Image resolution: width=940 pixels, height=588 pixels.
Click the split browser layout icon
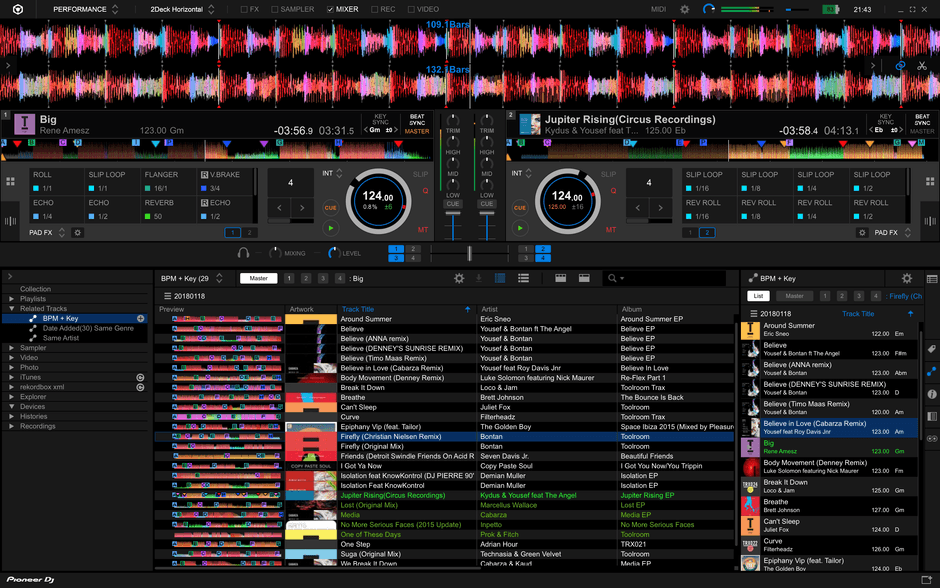point(584,278)
